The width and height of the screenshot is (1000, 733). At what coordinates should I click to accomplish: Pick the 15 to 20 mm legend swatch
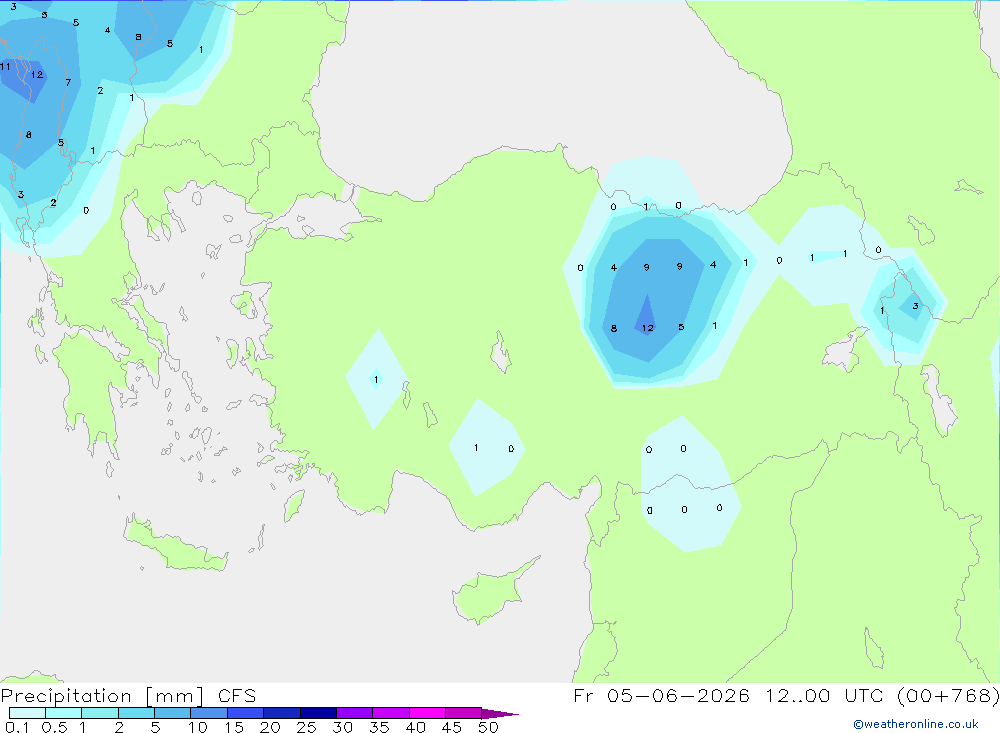[245, 713]
